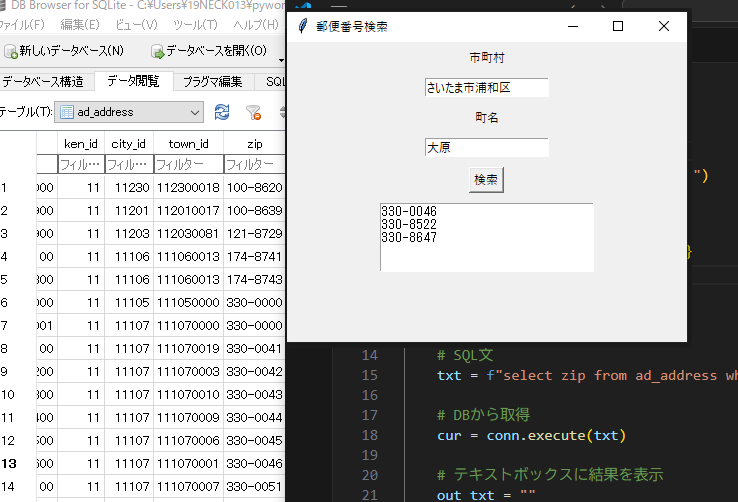
Task: Maximize the 郵便番号検索 window
Action: [x=618, y=26]
